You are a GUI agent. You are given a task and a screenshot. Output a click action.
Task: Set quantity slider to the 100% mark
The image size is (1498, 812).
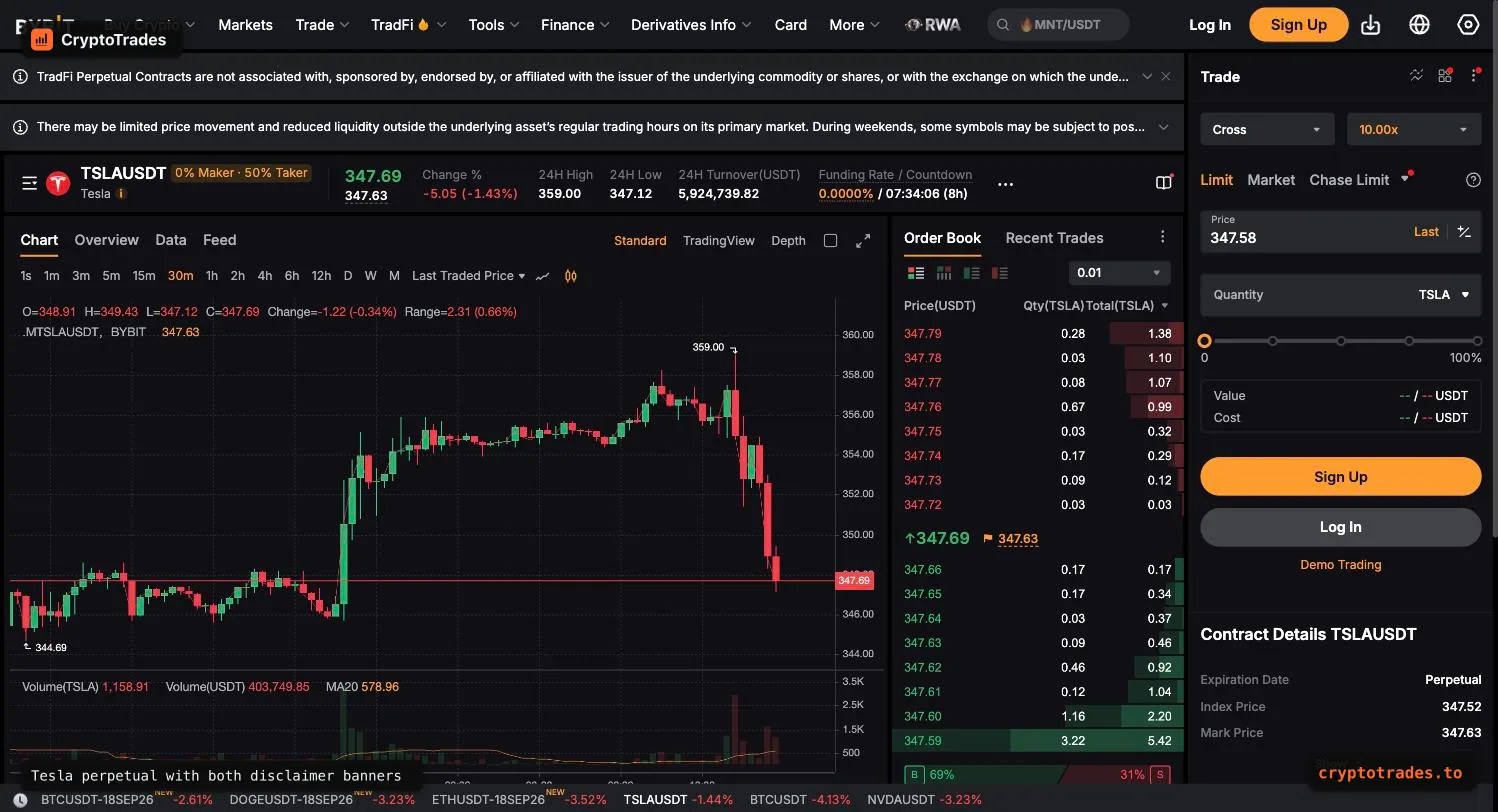point(1477,341)
